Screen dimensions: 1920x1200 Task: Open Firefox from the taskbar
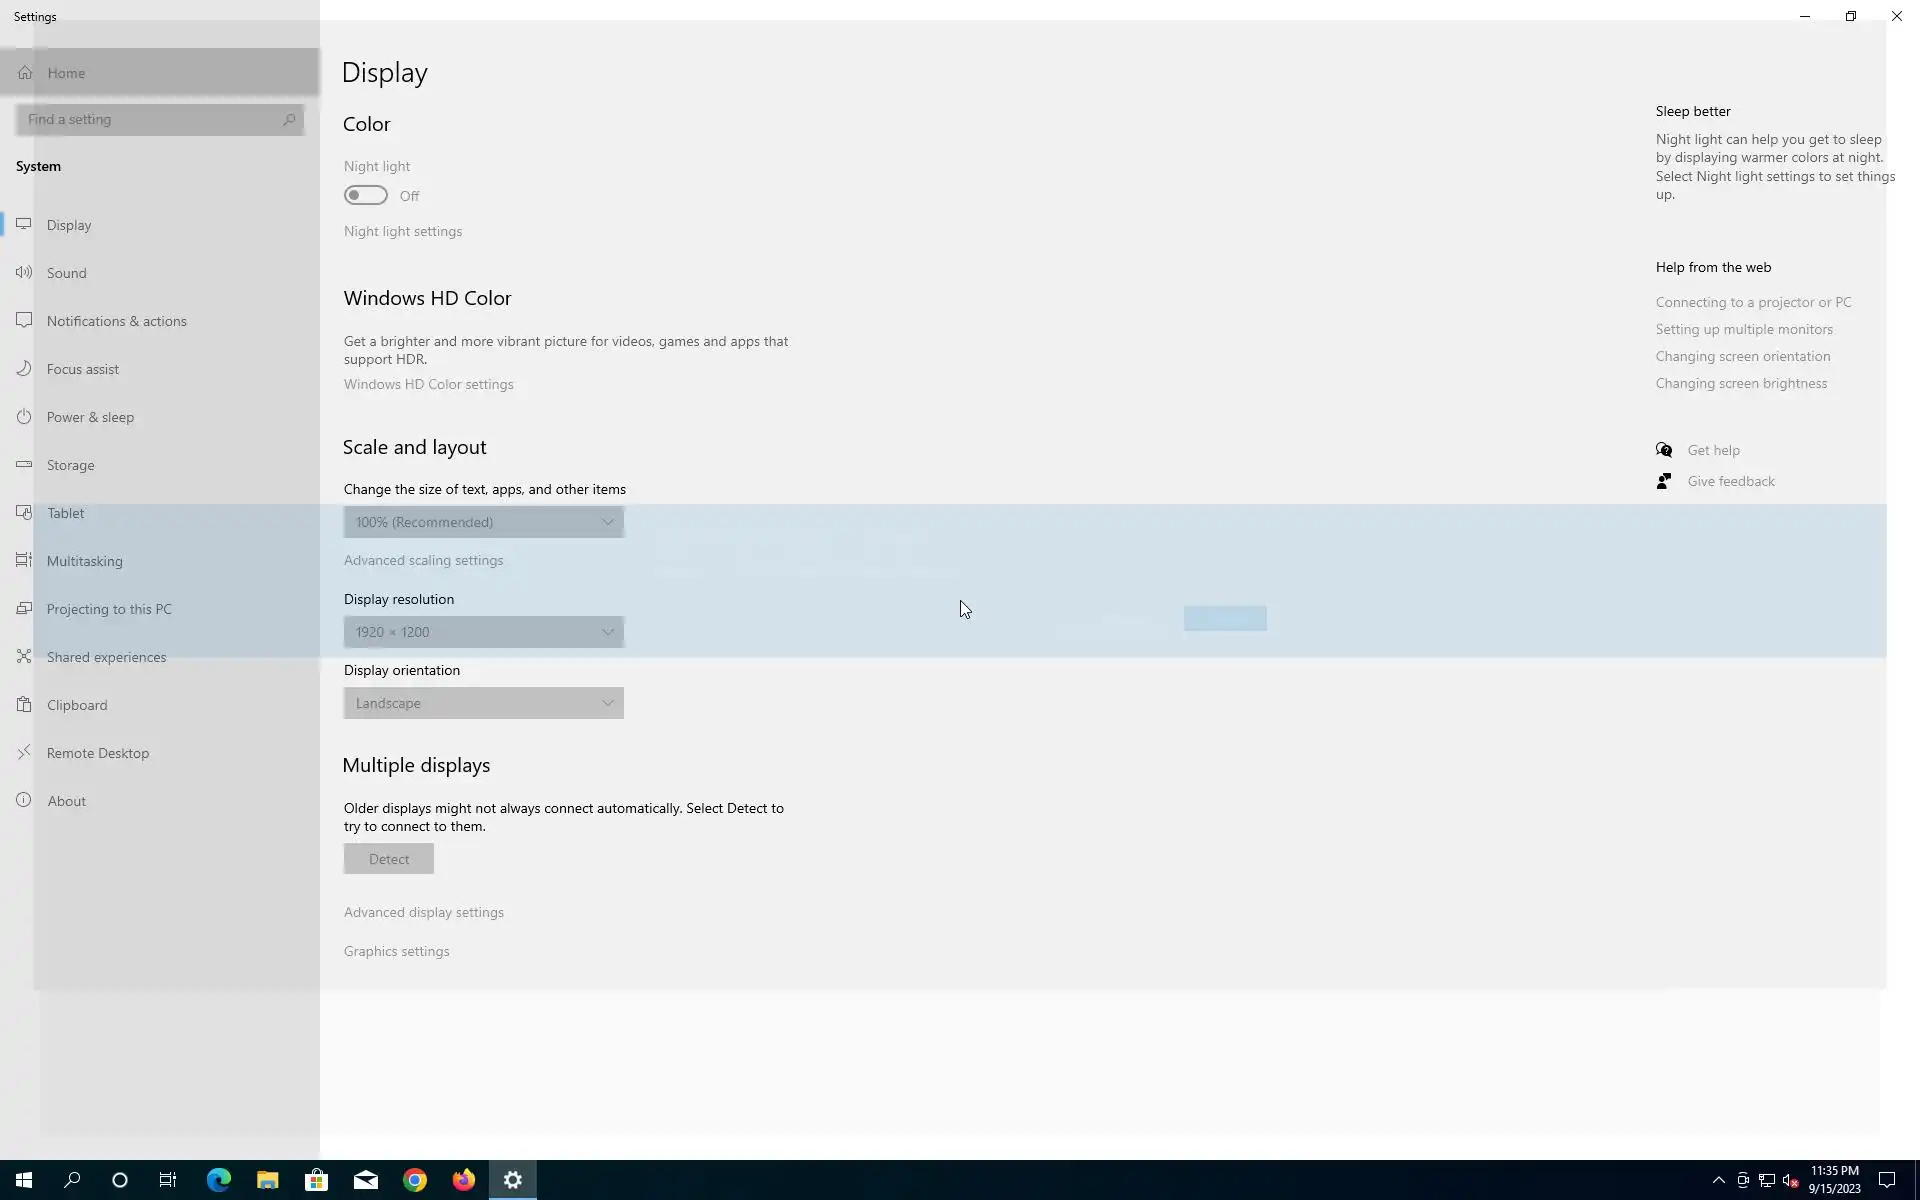(x=463, y=1180)
